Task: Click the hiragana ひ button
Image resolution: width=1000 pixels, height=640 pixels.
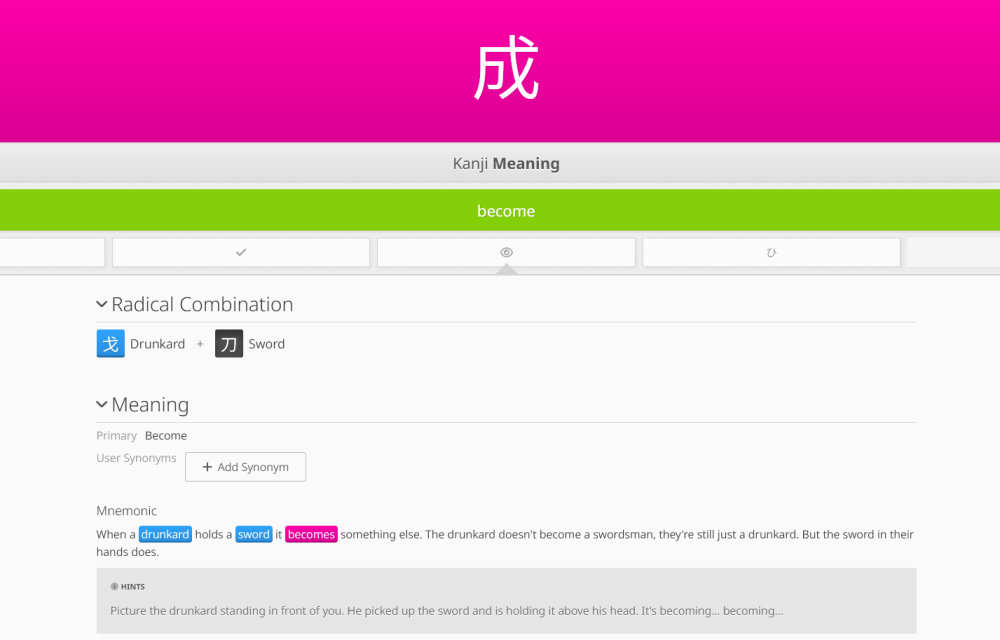Action: click(x=771, y=253)
